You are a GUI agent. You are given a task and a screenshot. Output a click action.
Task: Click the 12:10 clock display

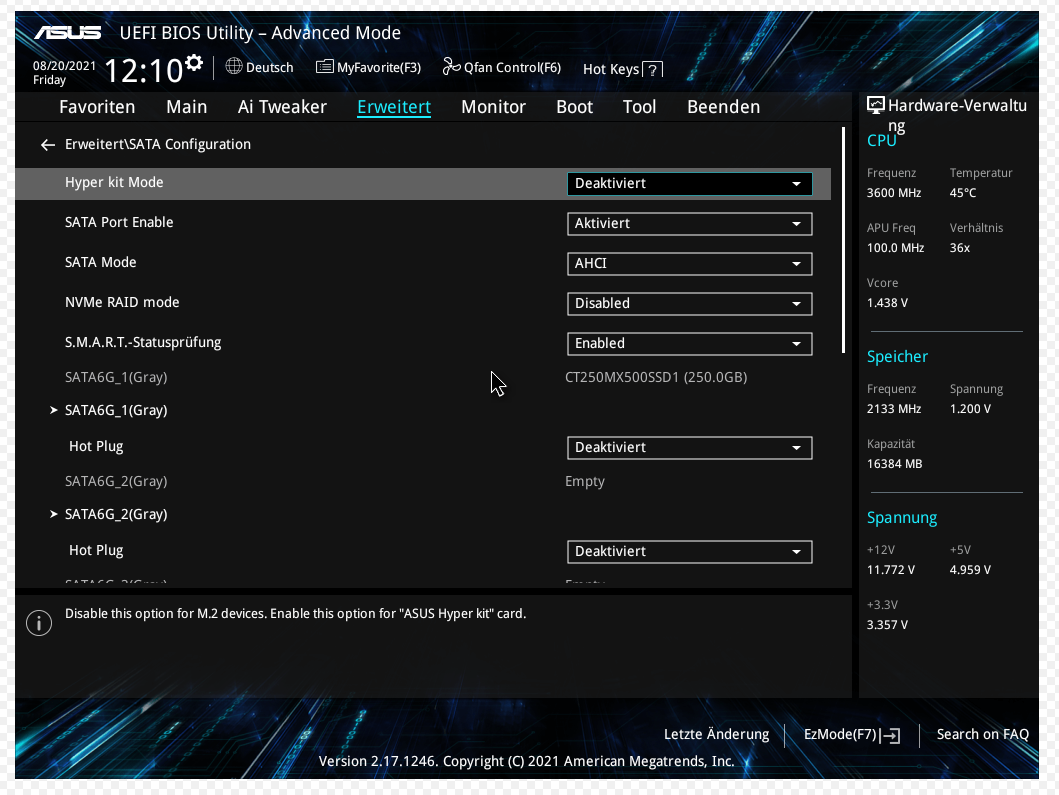[x=144, y=70]
